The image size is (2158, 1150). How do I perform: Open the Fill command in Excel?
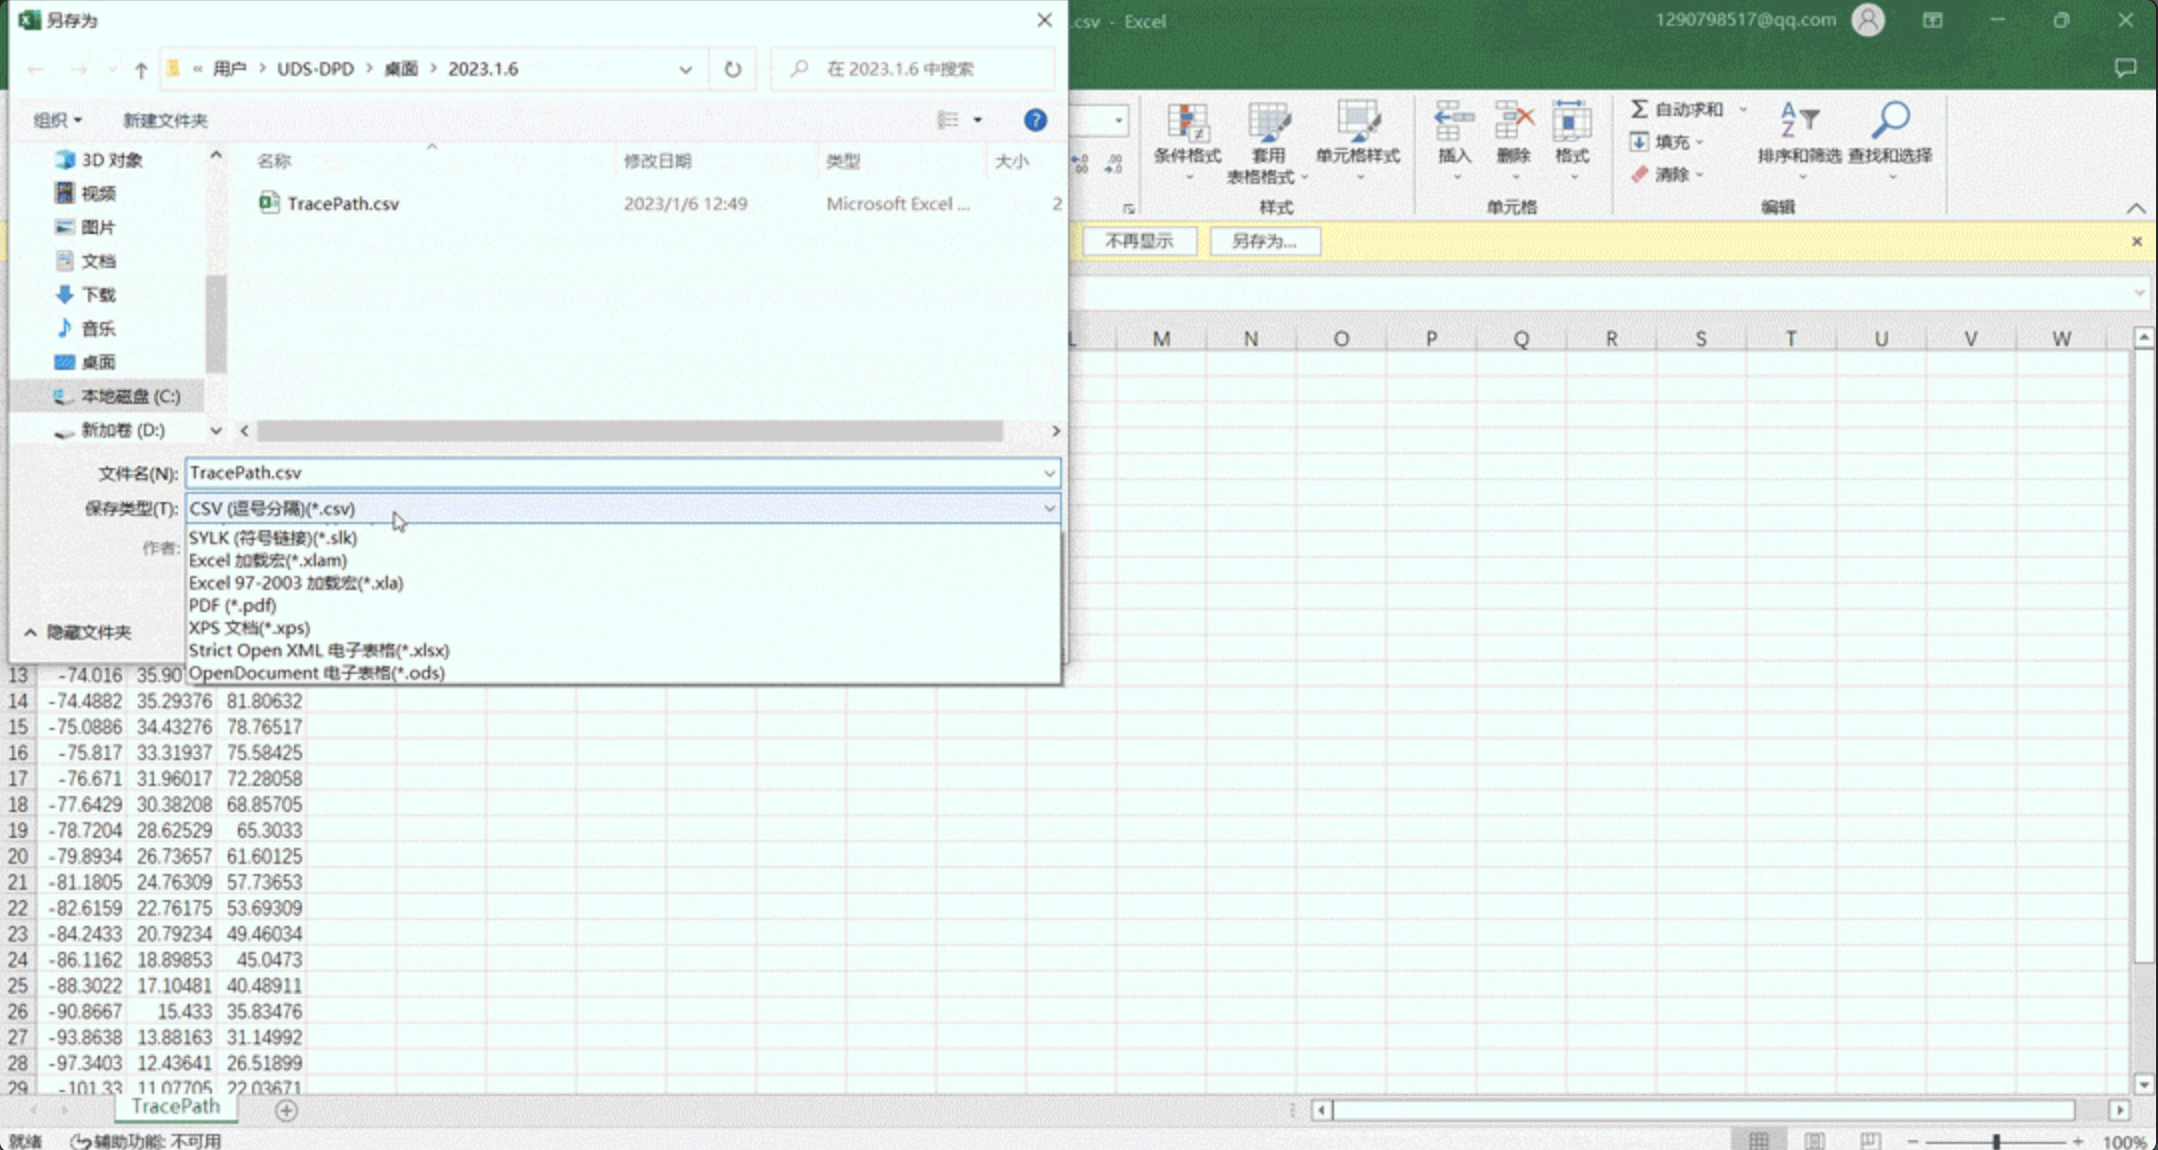(1665, 142)
